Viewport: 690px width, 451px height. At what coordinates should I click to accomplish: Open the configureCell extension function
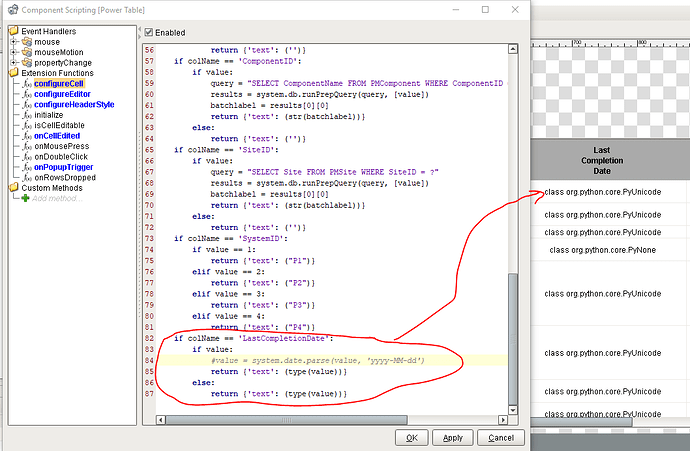[x=59, y=83]
